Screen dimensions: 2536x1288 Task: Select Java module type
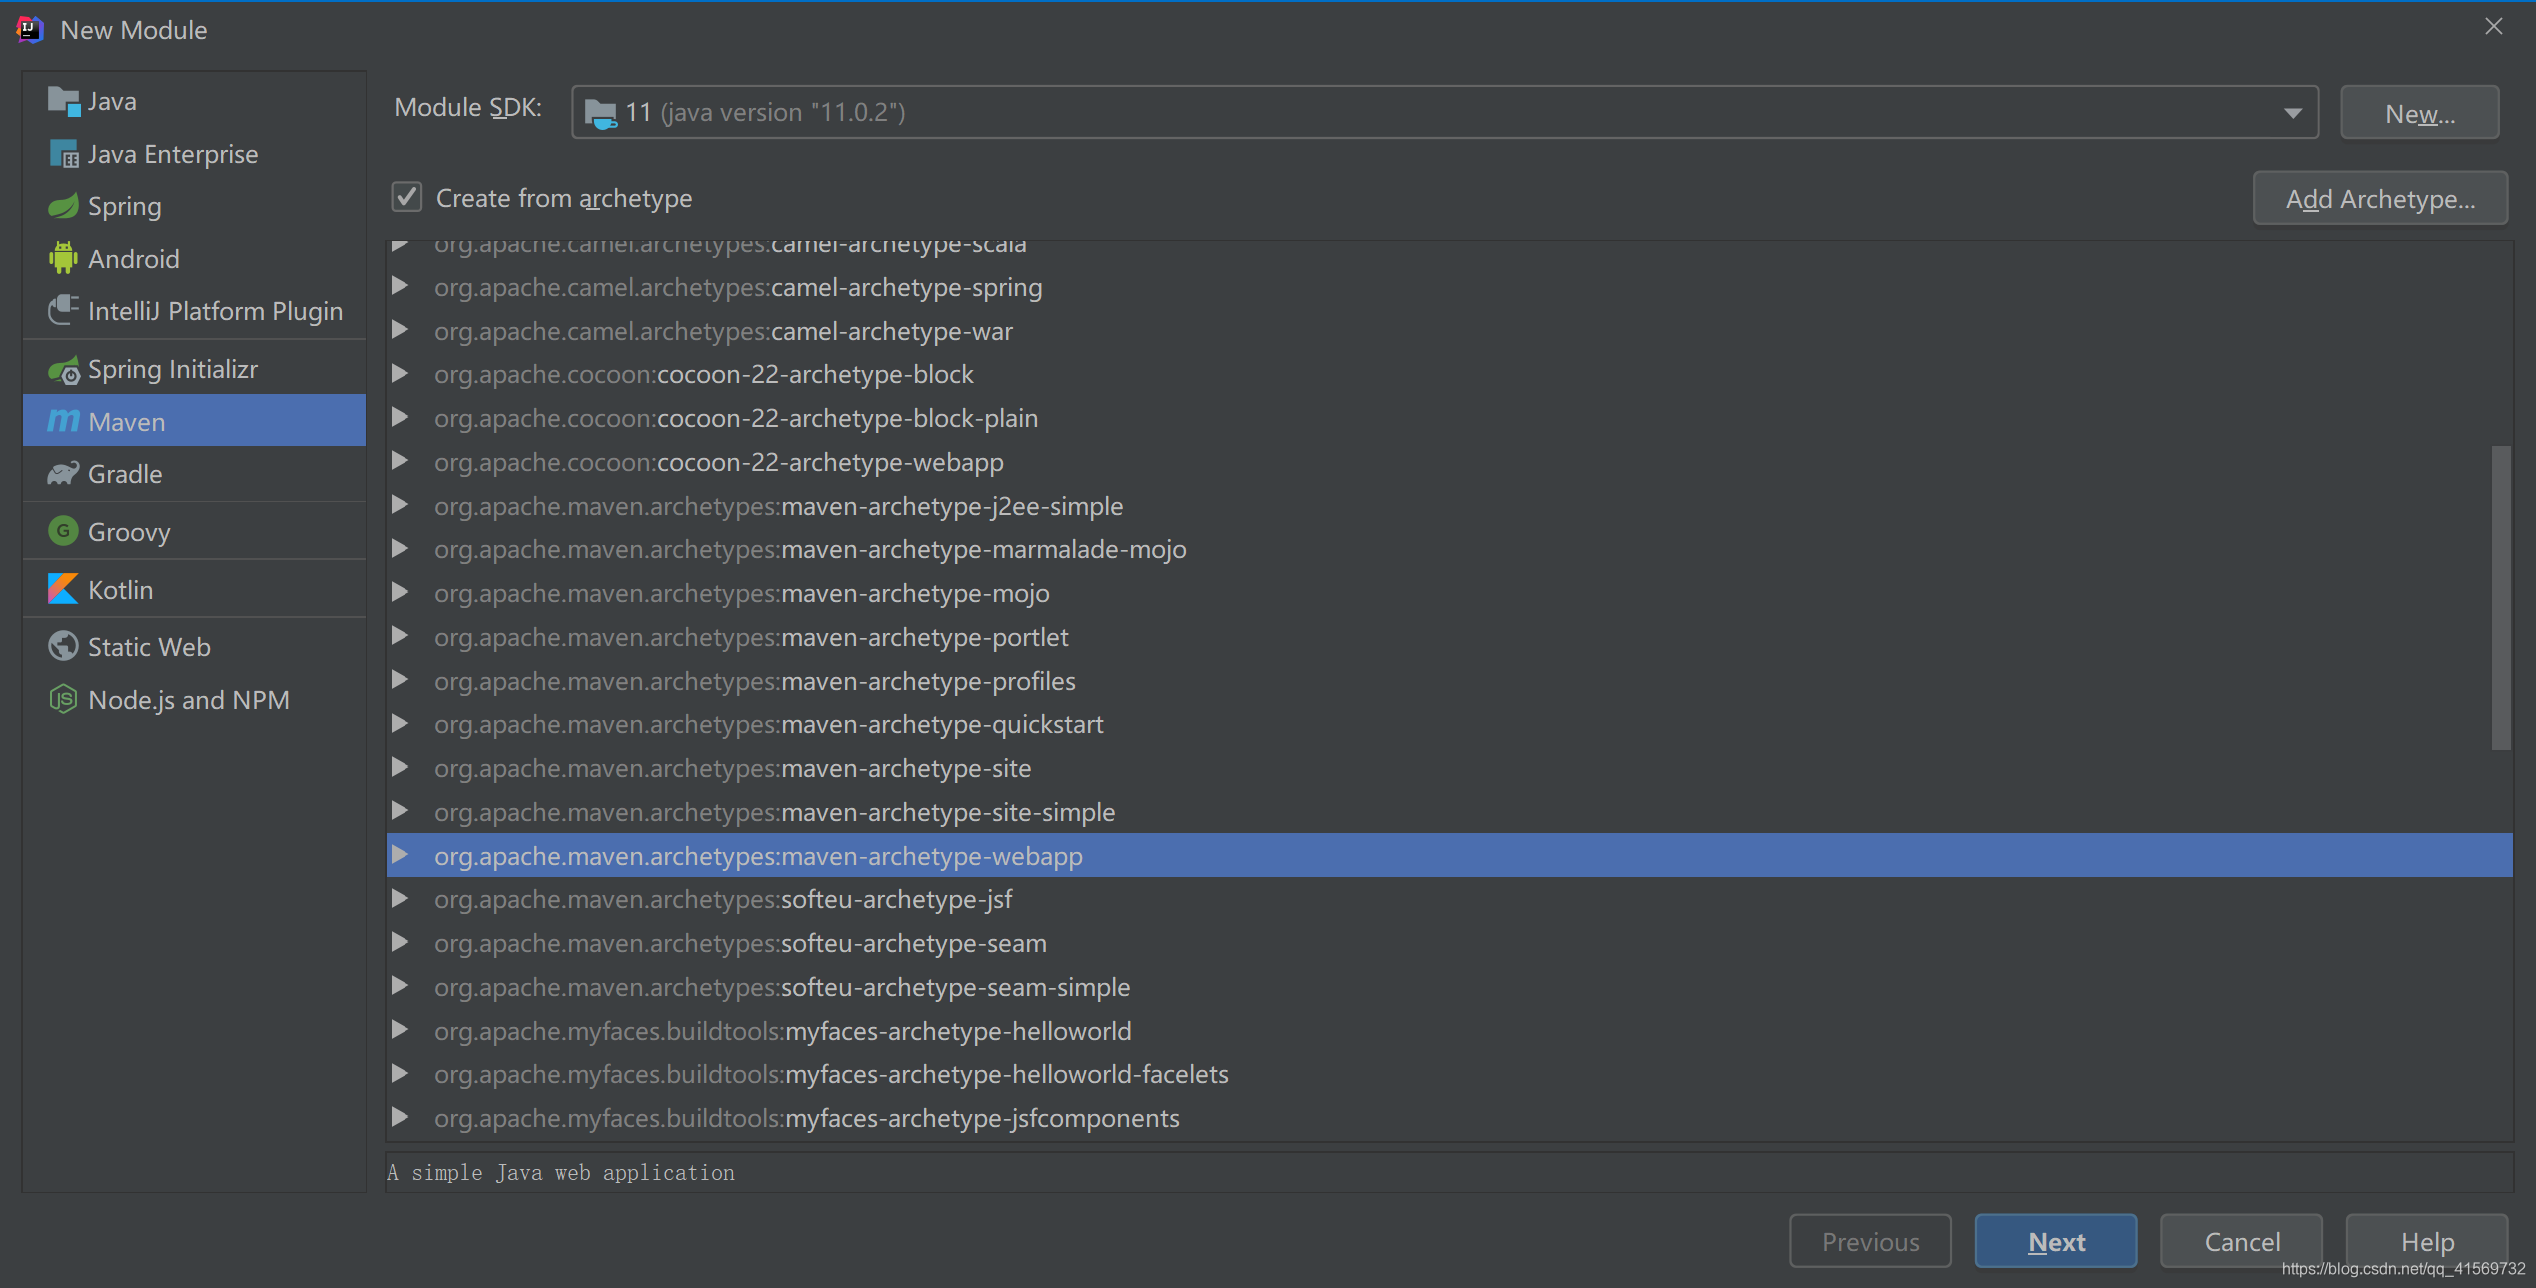tap(195, 101)
